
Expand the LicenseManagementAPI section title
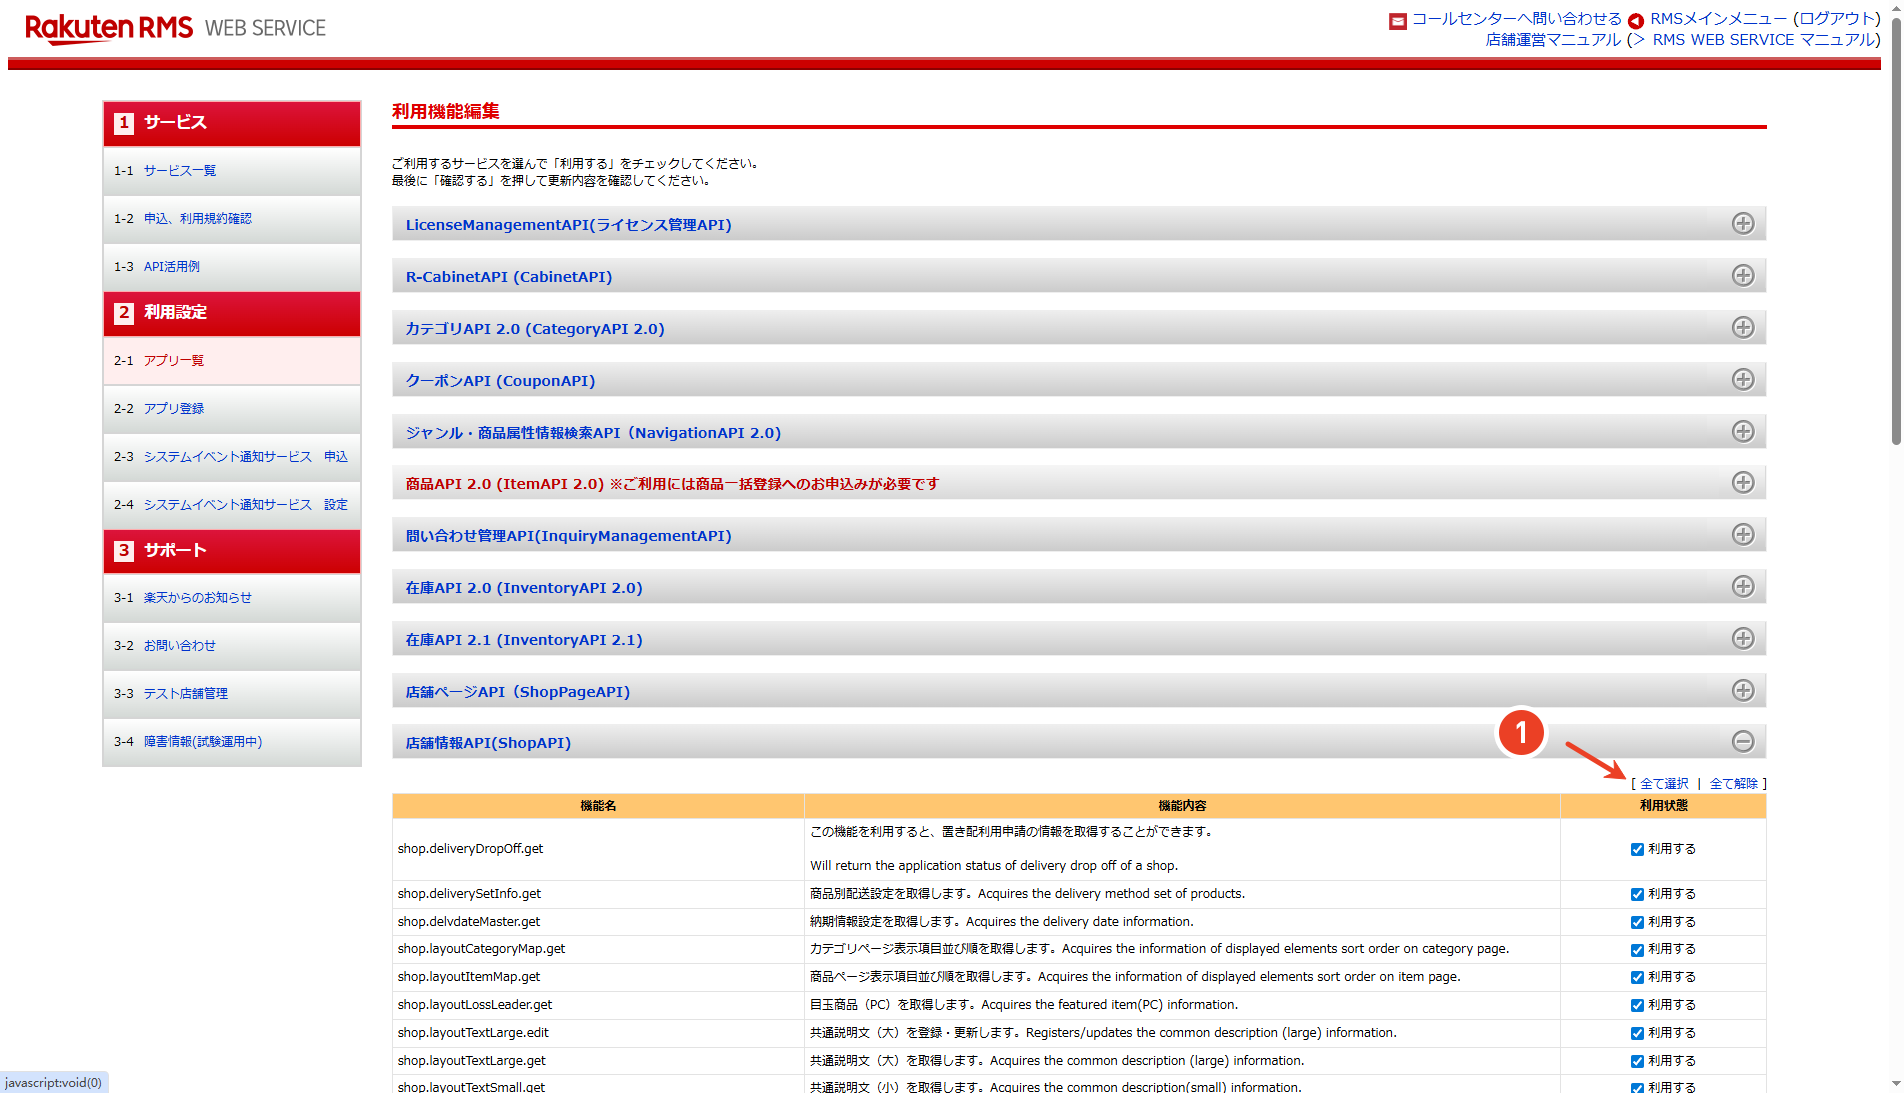pos(568,225)
